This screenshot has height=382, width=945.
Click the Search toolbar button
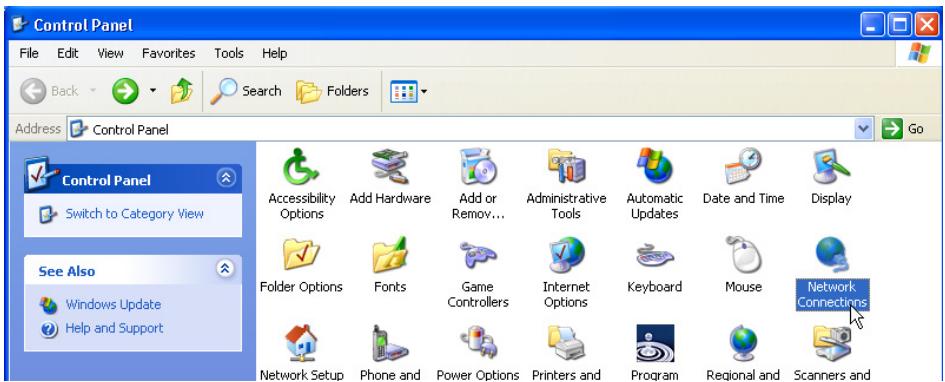246,92
